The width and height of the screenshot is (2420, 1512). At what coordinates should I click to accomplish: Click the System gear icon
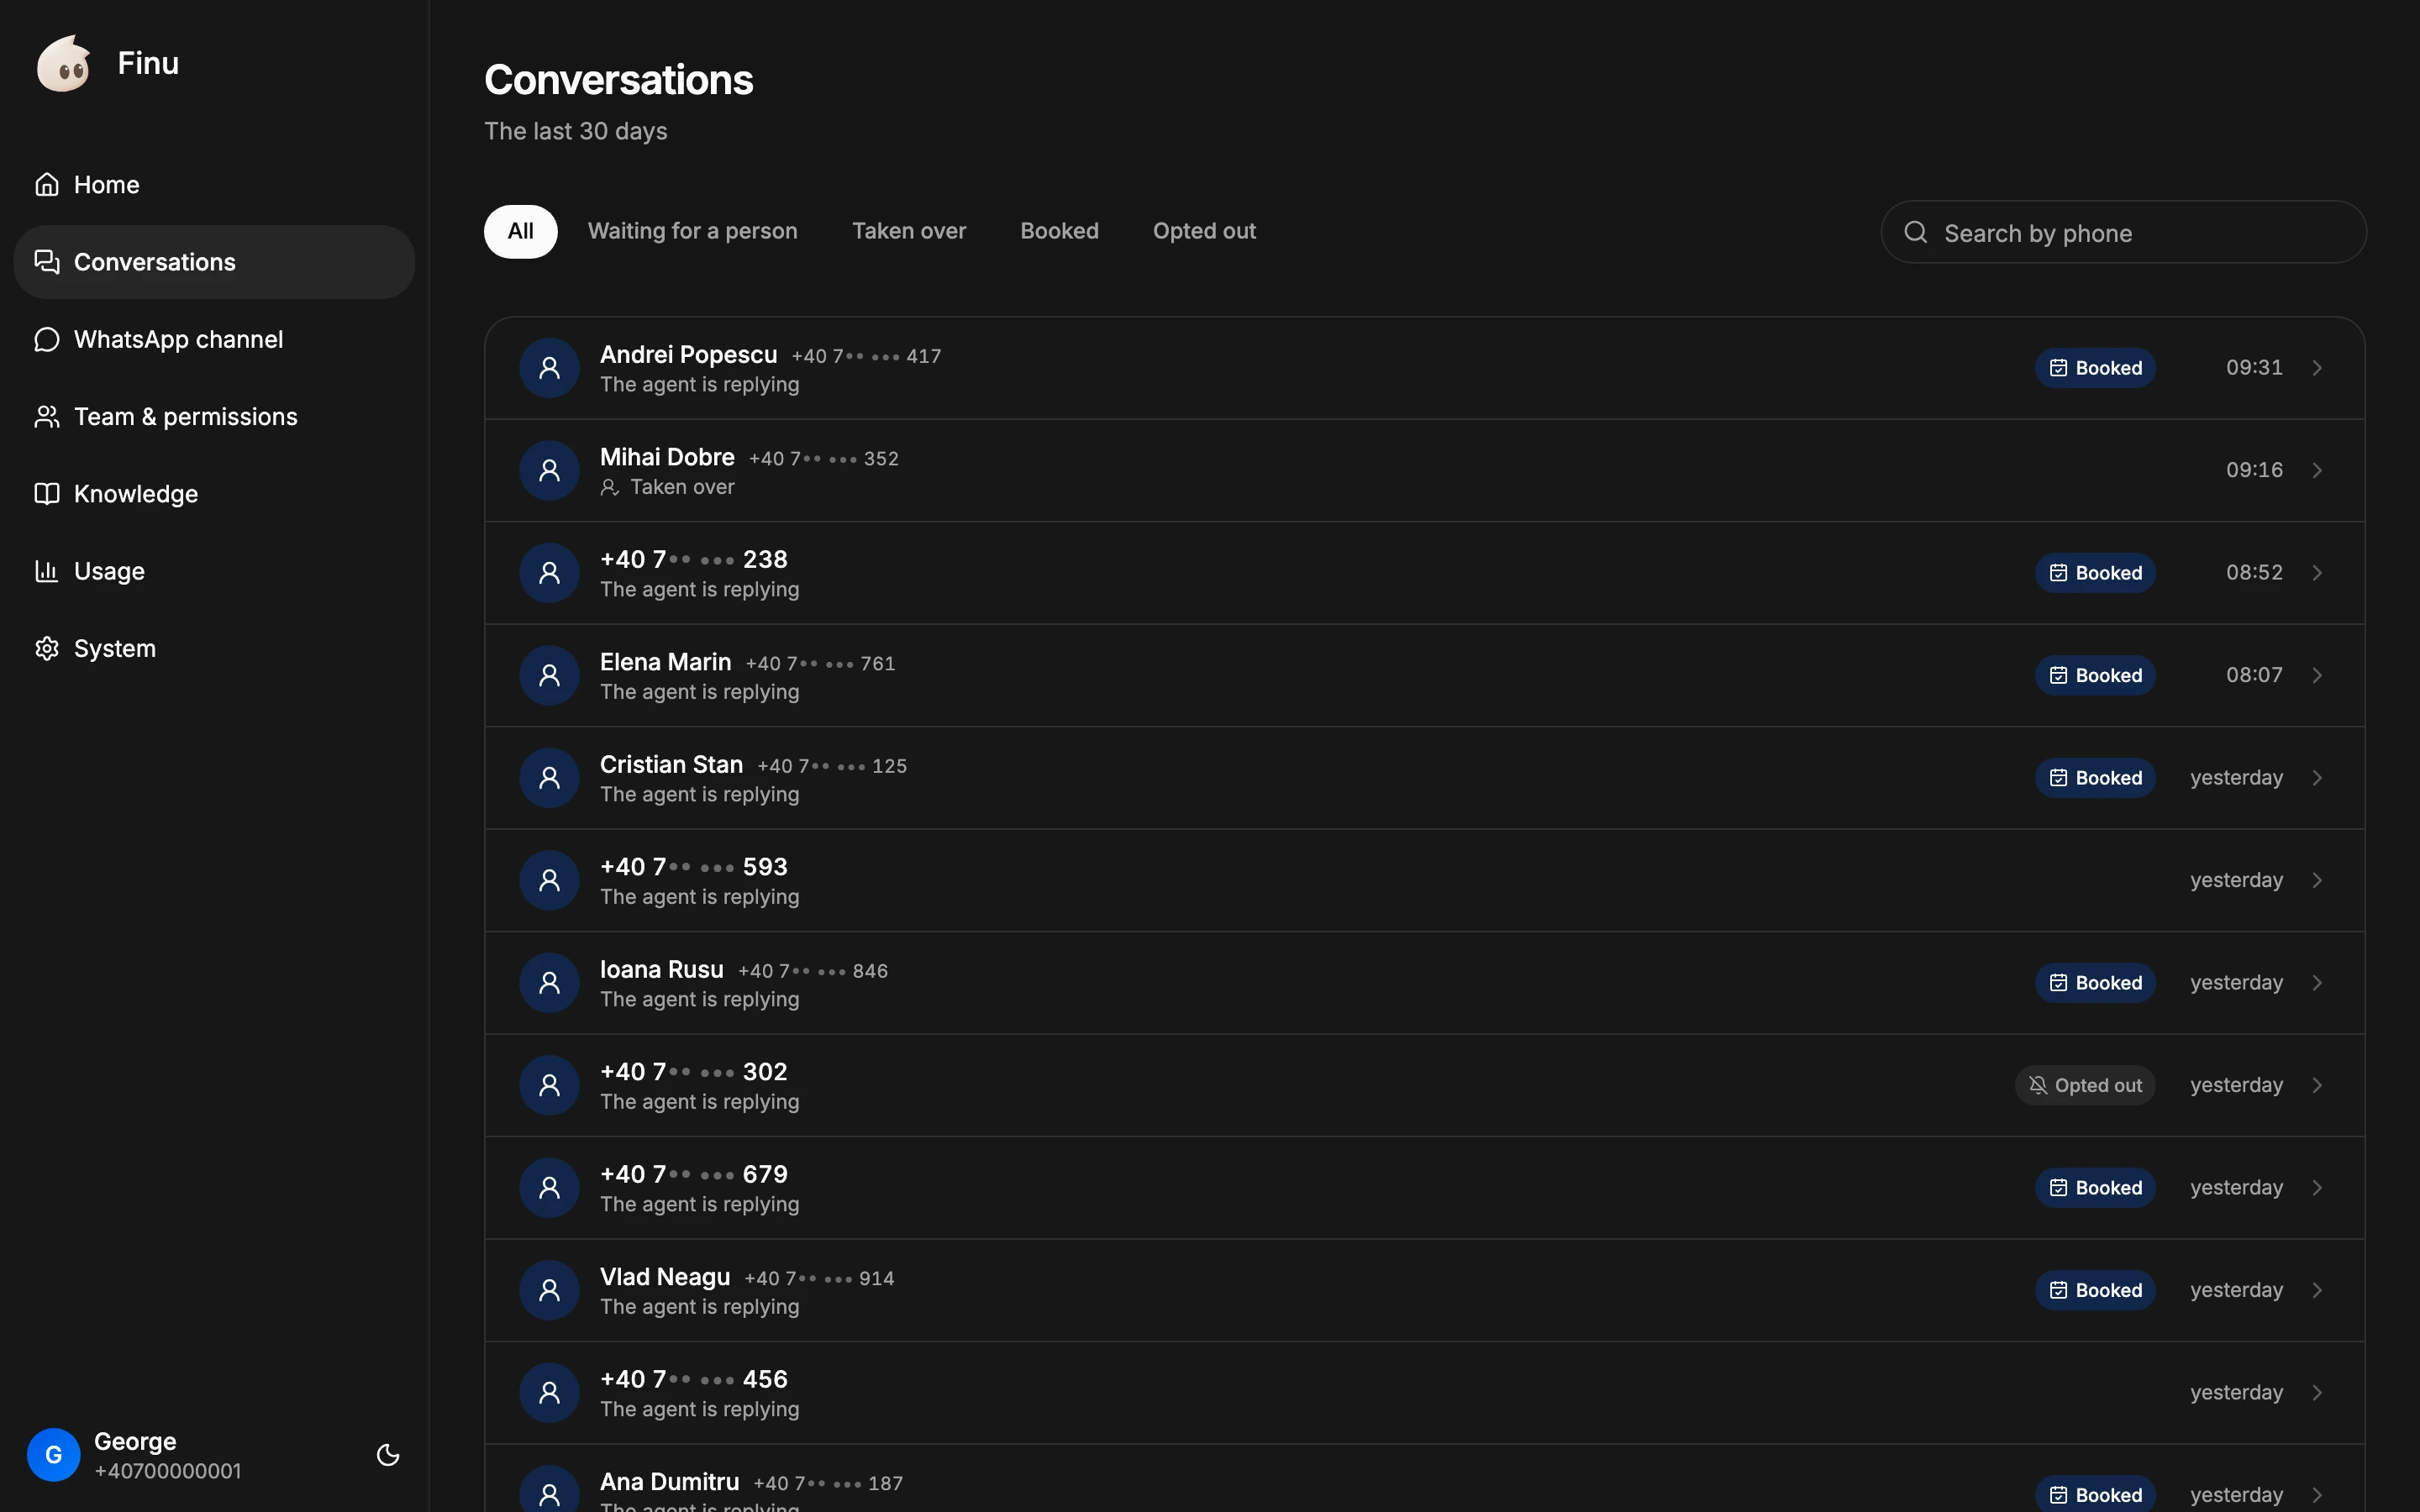pyautogui.click(x=47, y=648)
